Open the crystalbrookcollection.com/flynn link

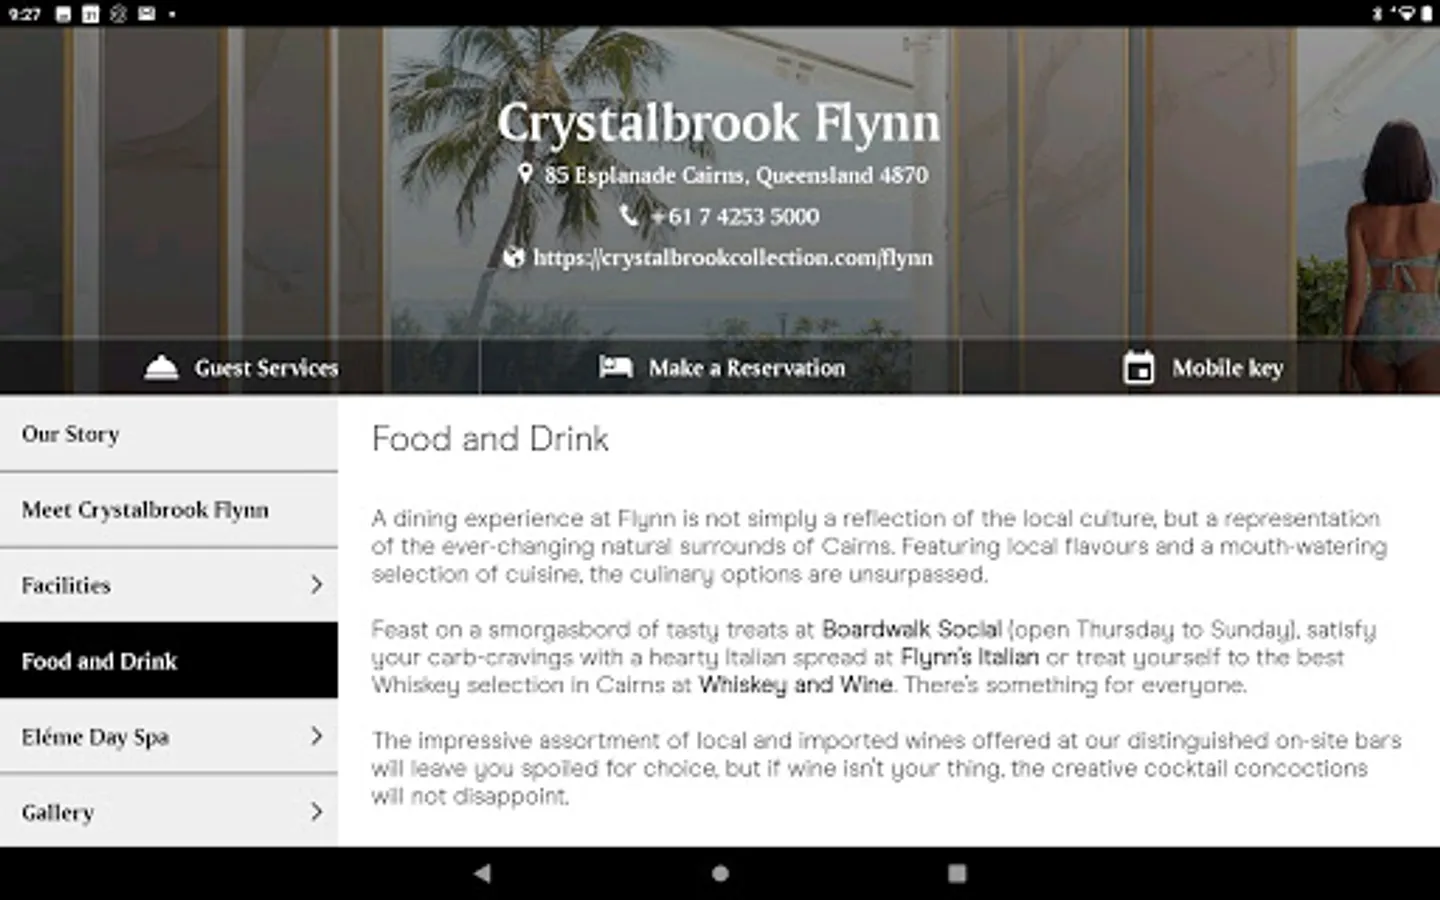(733, 258)
